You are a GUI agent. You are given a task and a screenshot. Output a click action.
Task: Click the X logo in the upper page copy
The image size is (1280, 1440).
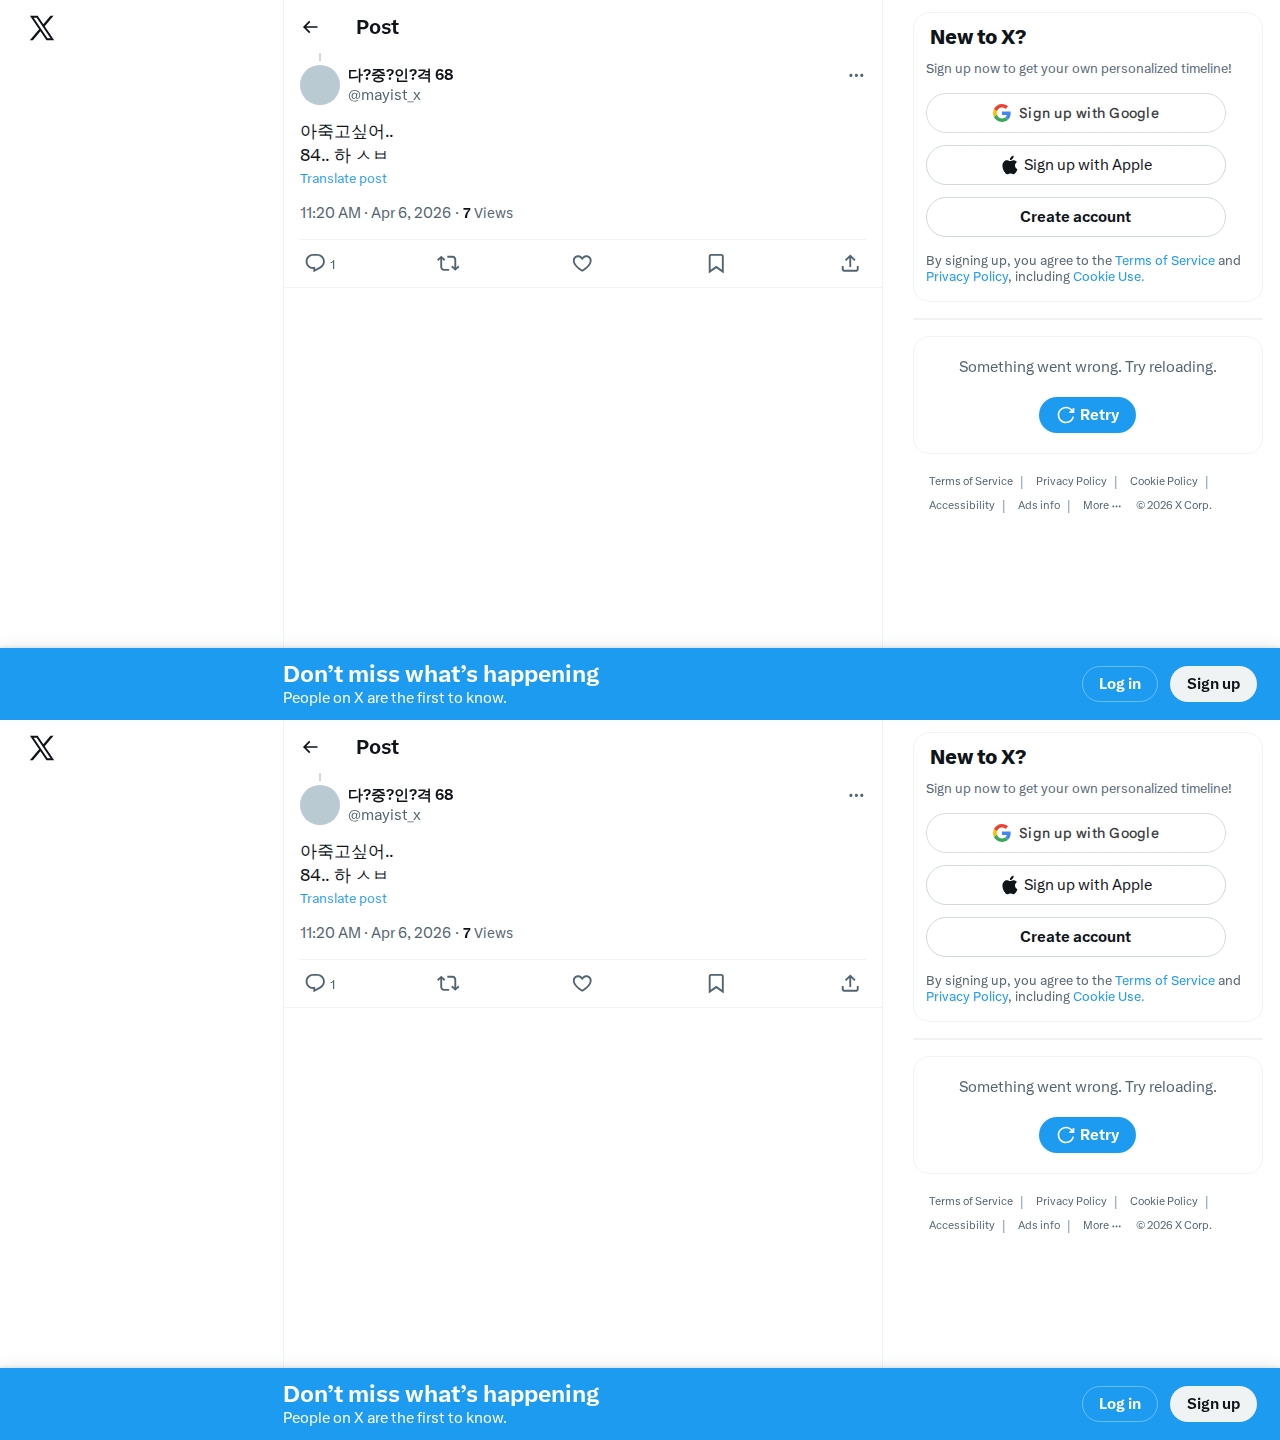[42, 28]
